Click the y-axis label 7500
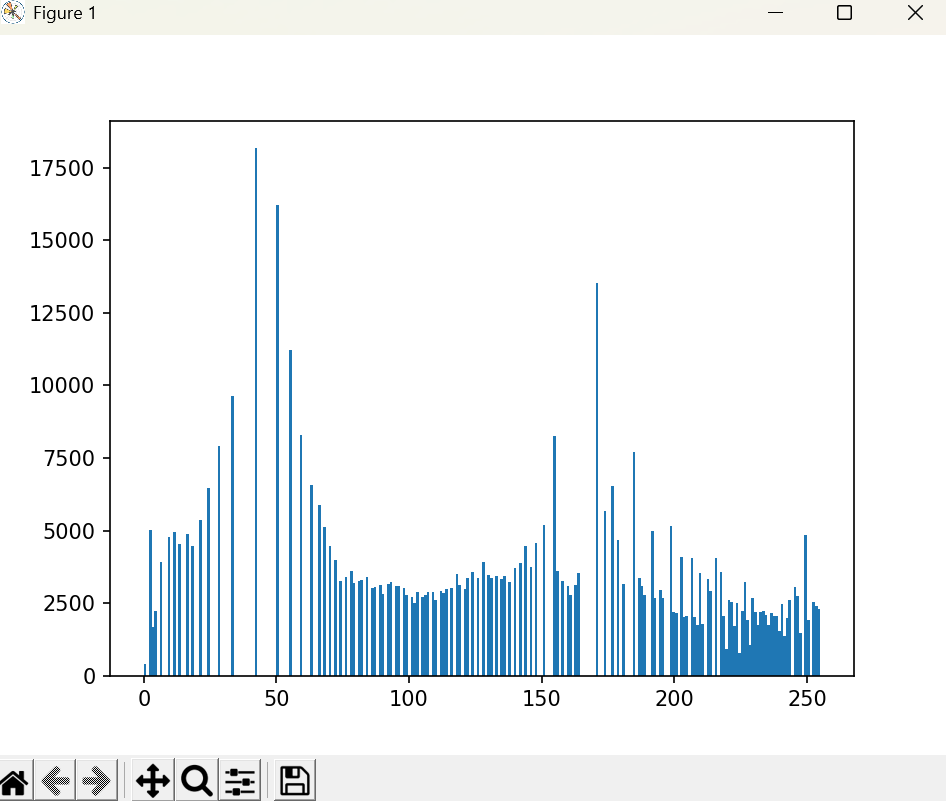Viewport: 946px width, 801px height. click(x=69, y=458)
